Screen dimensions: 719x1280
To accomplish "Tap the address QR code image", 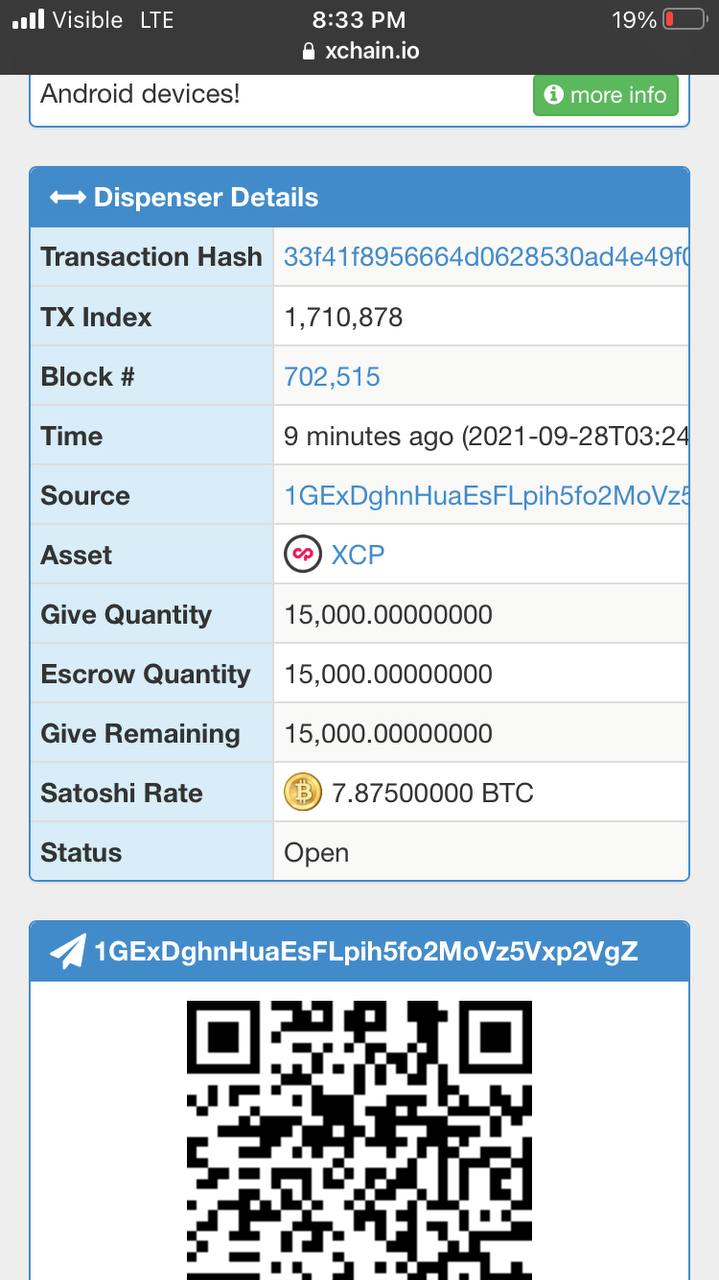I will [359, 1140].
